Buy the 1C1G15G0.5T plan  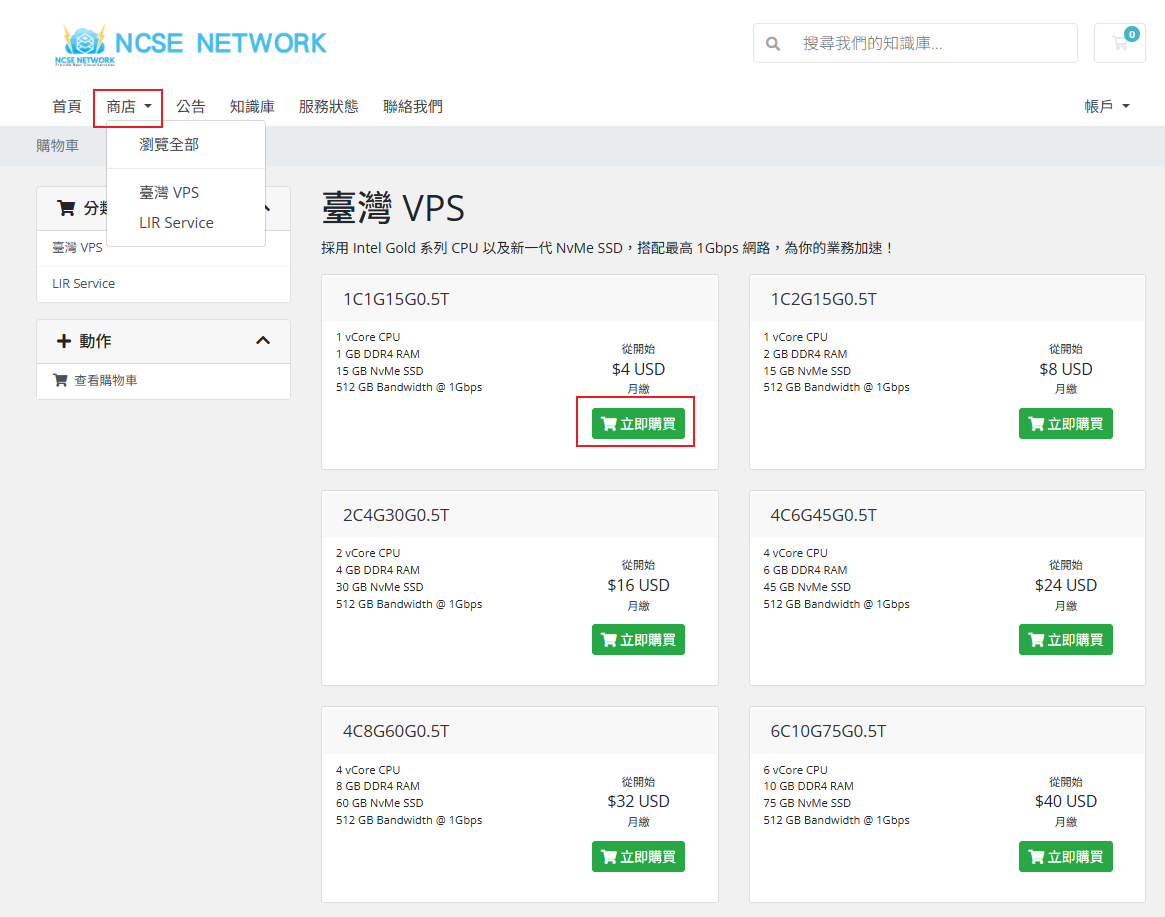[637, 424]
